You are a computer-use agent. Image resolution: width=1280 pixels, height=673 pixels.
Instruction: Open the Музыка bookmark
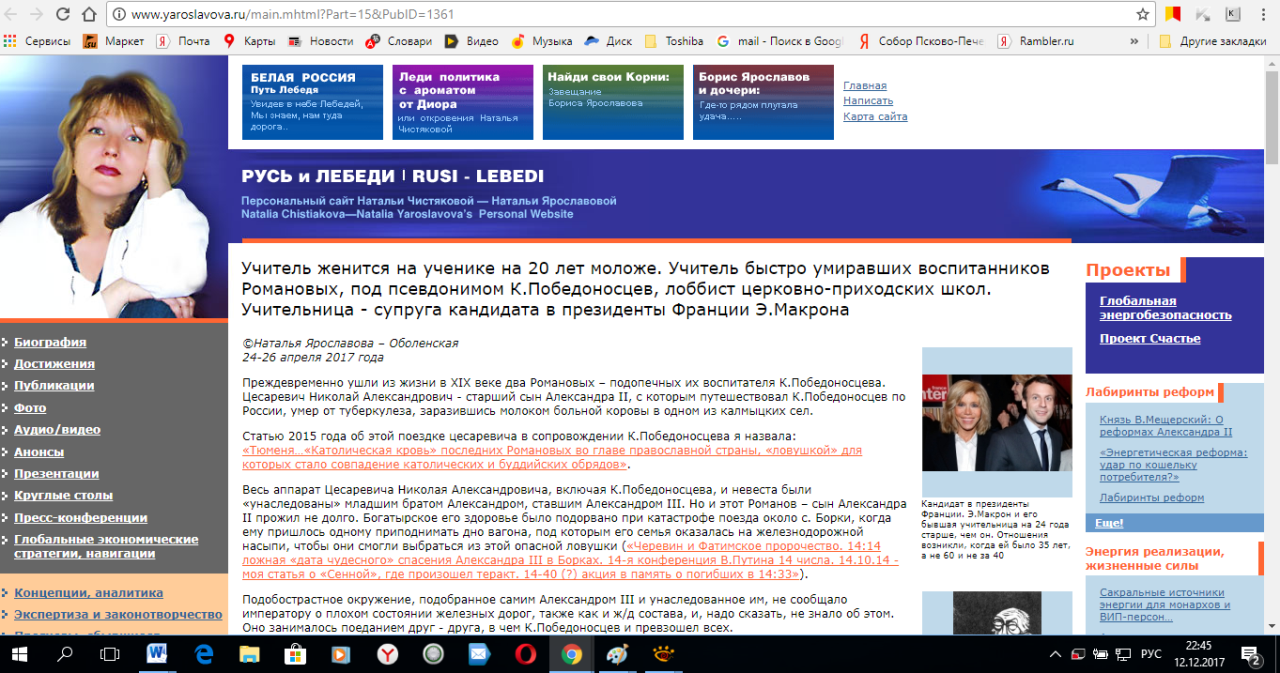(x=541, y=41)
